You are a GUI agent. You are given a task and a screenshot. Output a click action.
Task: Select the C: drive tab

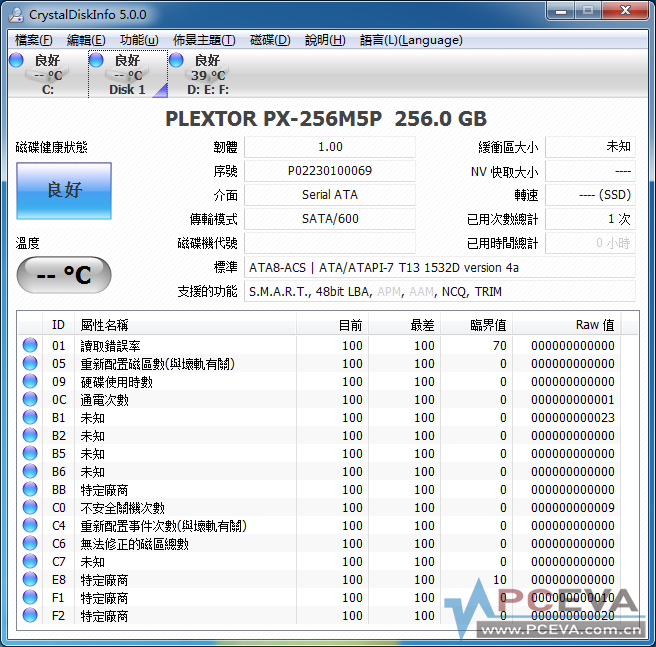click(48, 74)
